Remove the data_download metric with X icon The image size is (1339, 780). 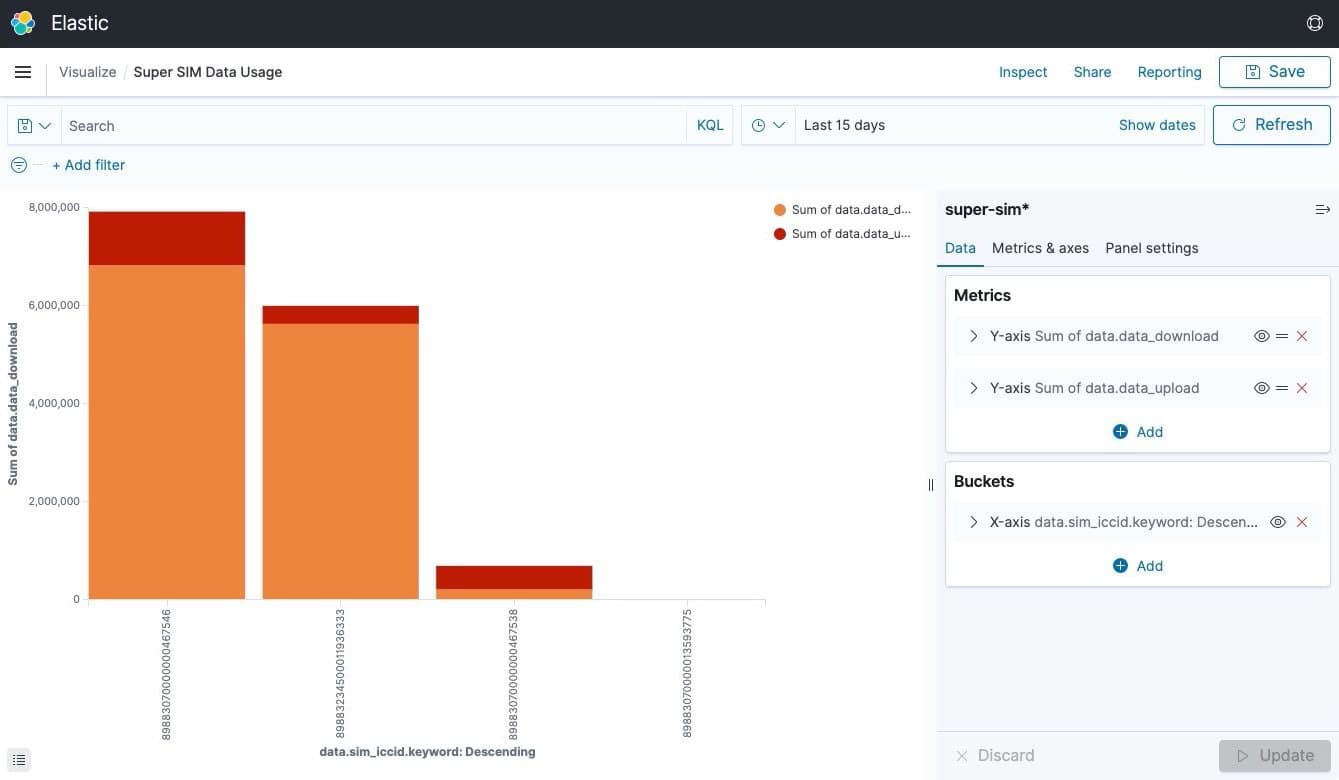coord(1302,336)
